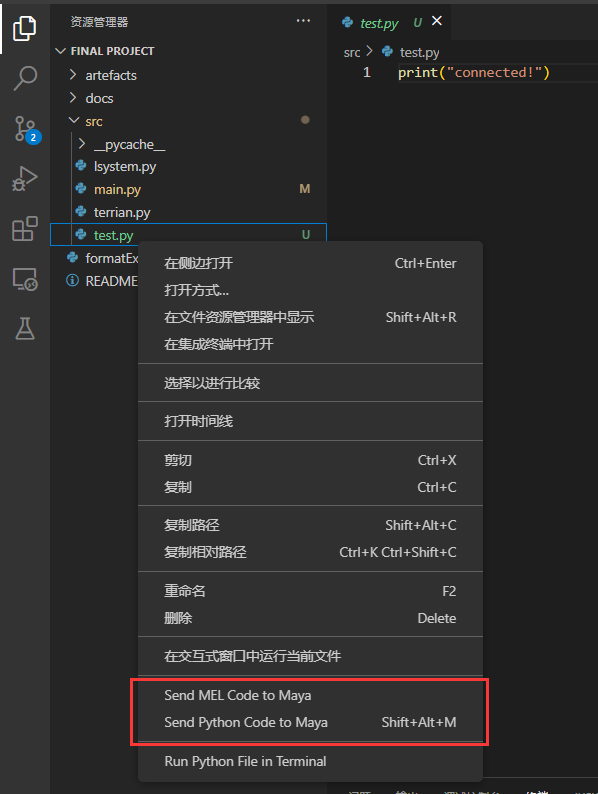Close the test.py editor tab
This screenshot has height=794, width=598.
(436, 21)
